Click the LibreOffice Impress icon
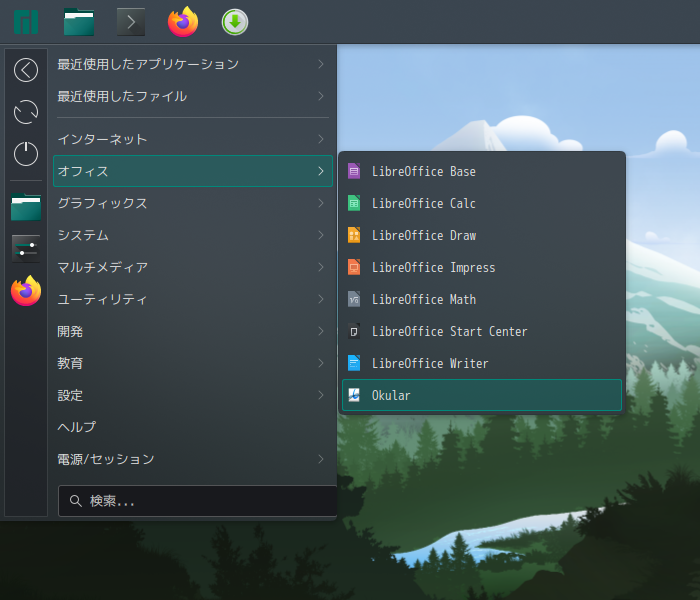Image resolution: width=700 pixels, height=600 pixels. pos(354,267)
